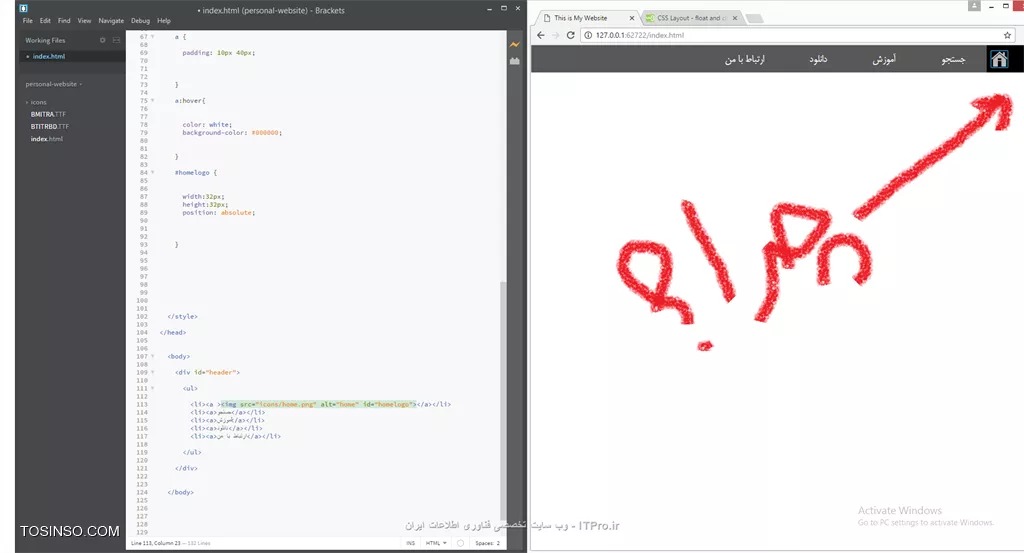
Task: Click the browser Back arrow
Action: pos(541,35)
